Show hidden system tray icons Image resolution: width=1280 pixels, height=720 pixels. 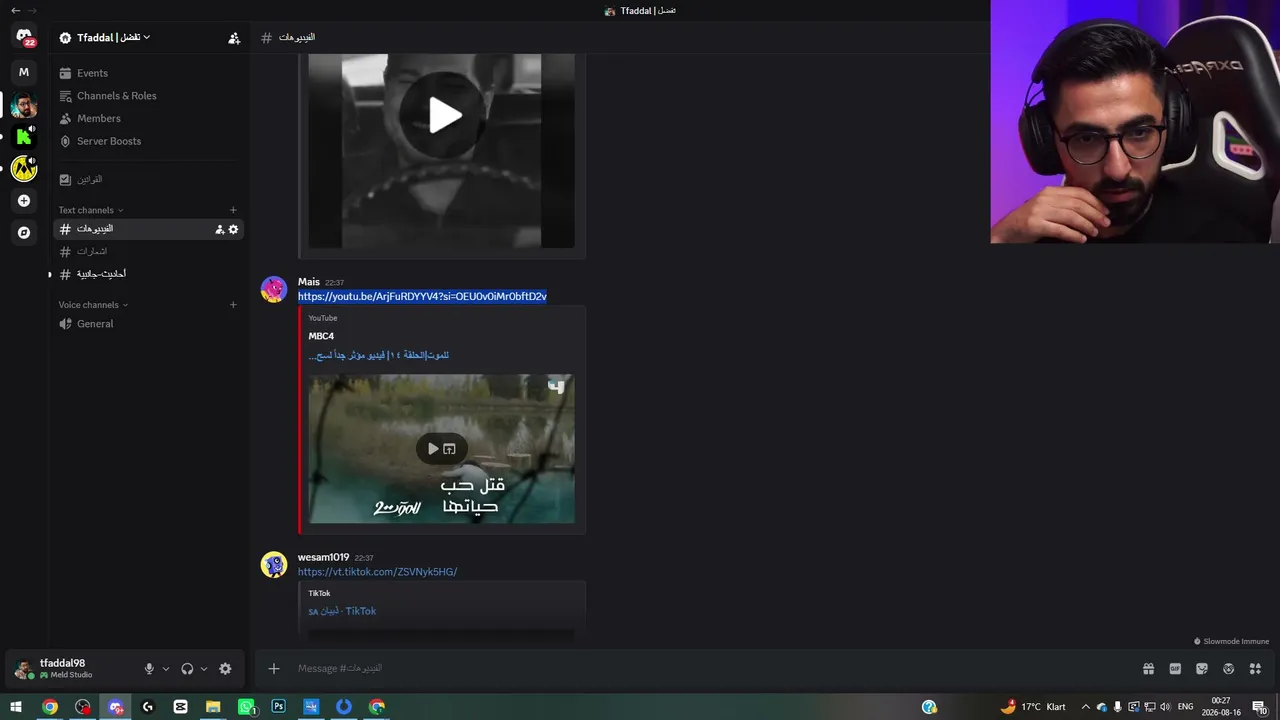1085,707
